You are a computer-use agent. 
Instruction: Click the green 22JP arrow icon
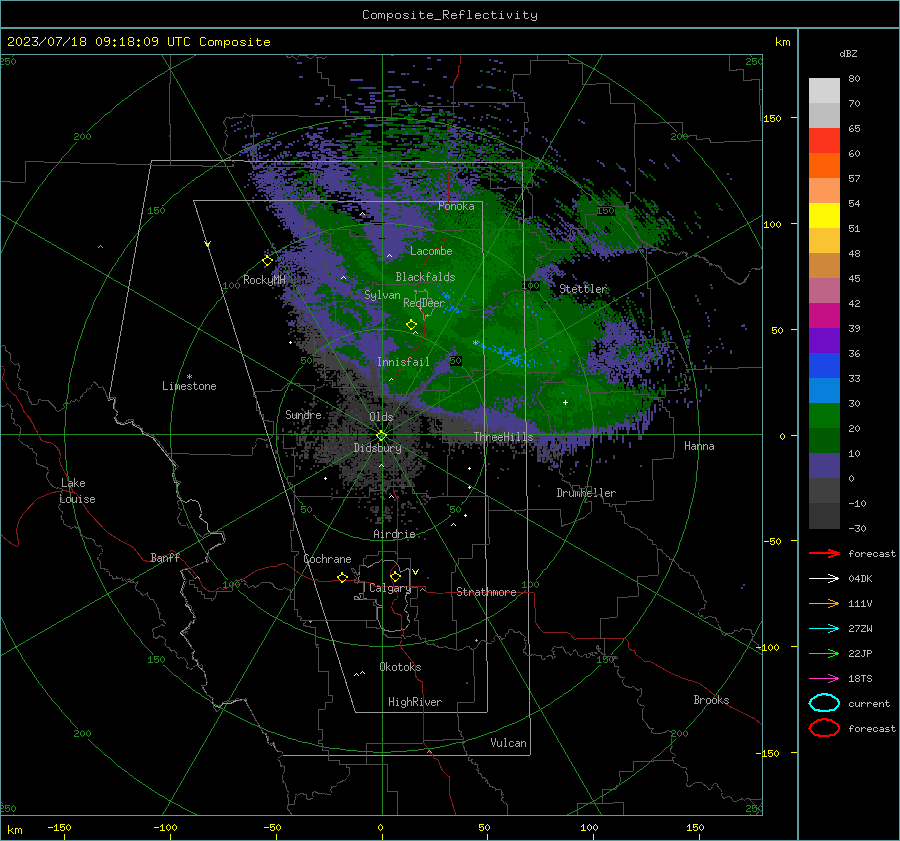point(824,653)
